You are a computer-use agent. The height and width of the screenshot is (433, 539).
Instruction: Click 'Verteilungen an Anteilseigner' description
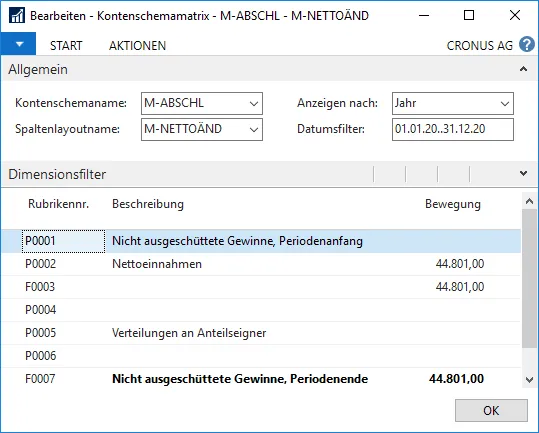189,333
